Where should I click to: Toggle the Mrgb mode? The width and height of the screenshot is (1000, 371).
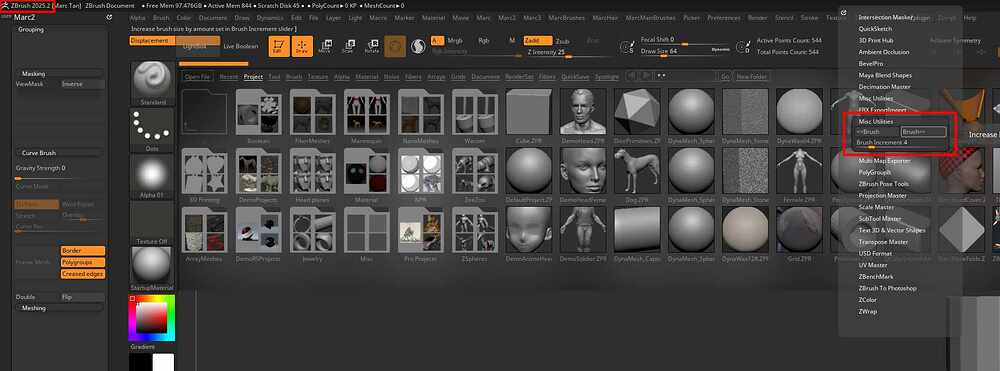455,40
